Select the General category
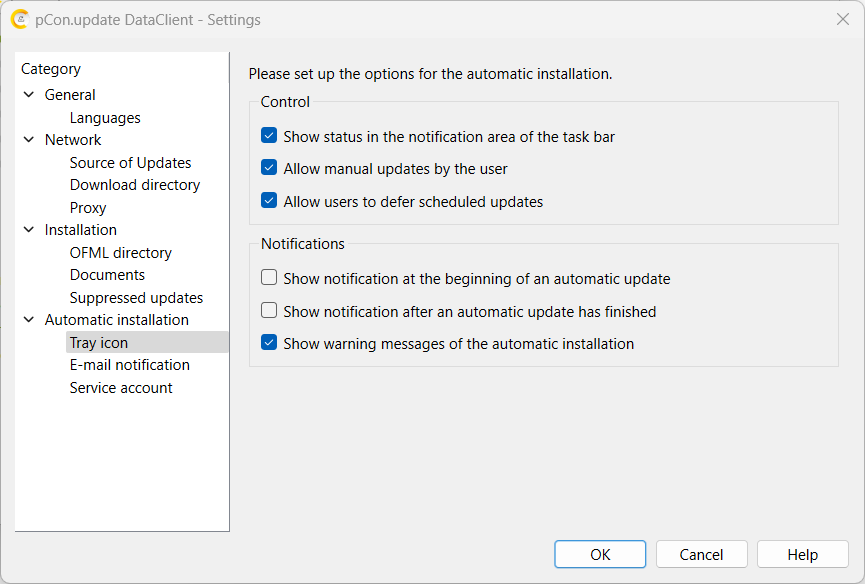This screenshot has height=584, width=865. 70,95
